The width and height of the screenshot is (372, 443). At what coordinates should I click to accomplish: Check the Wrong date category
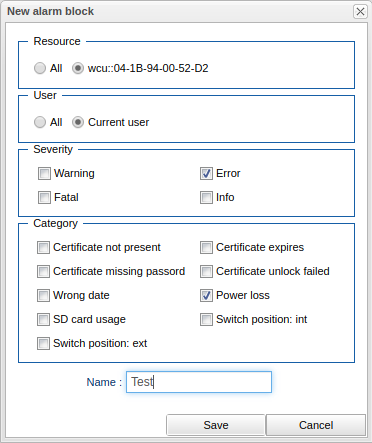[43, 295]
